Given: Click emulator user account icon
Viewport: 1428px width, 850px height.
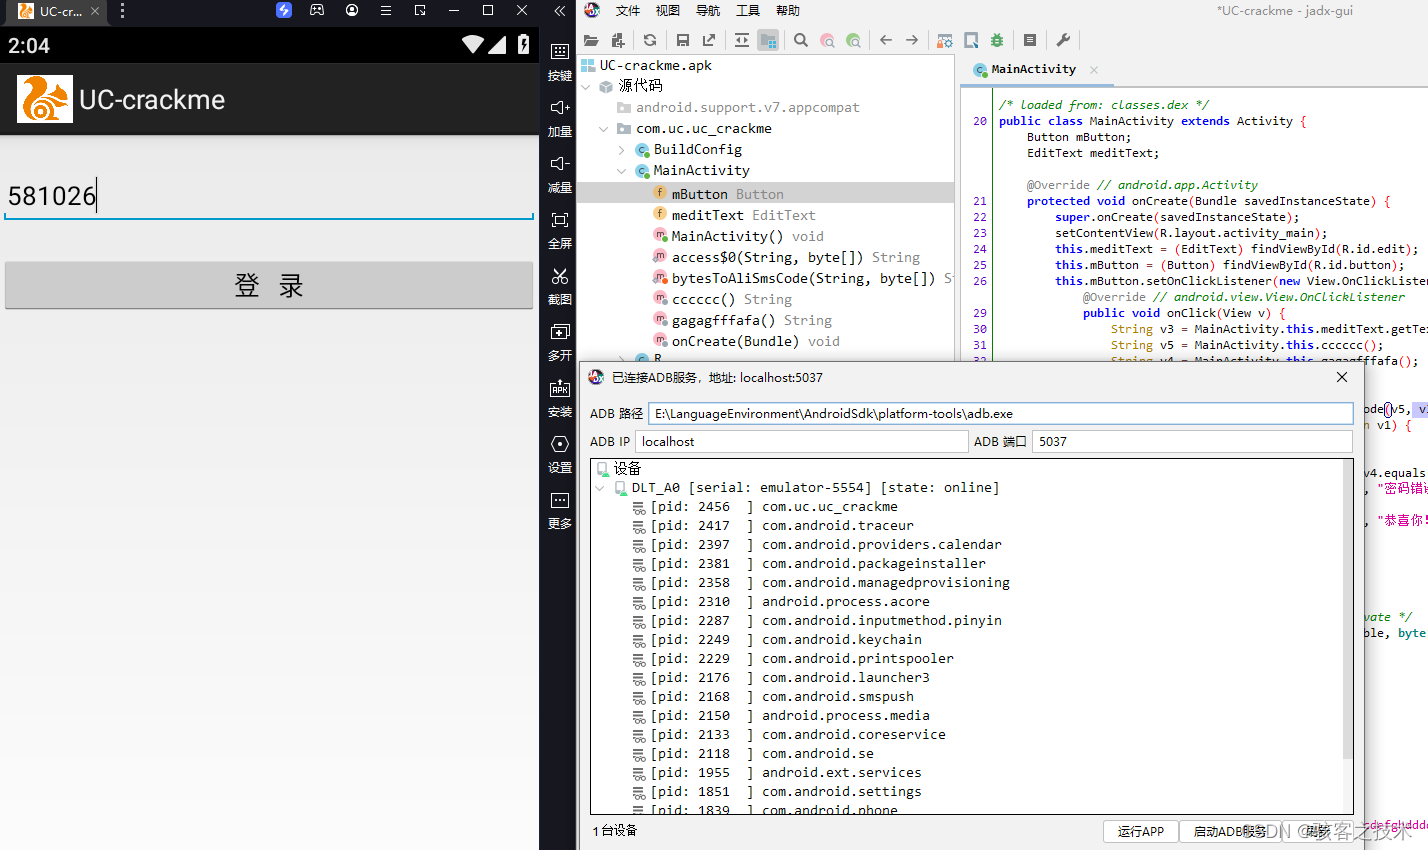Looking at the screenshot, I should point(352,11).
